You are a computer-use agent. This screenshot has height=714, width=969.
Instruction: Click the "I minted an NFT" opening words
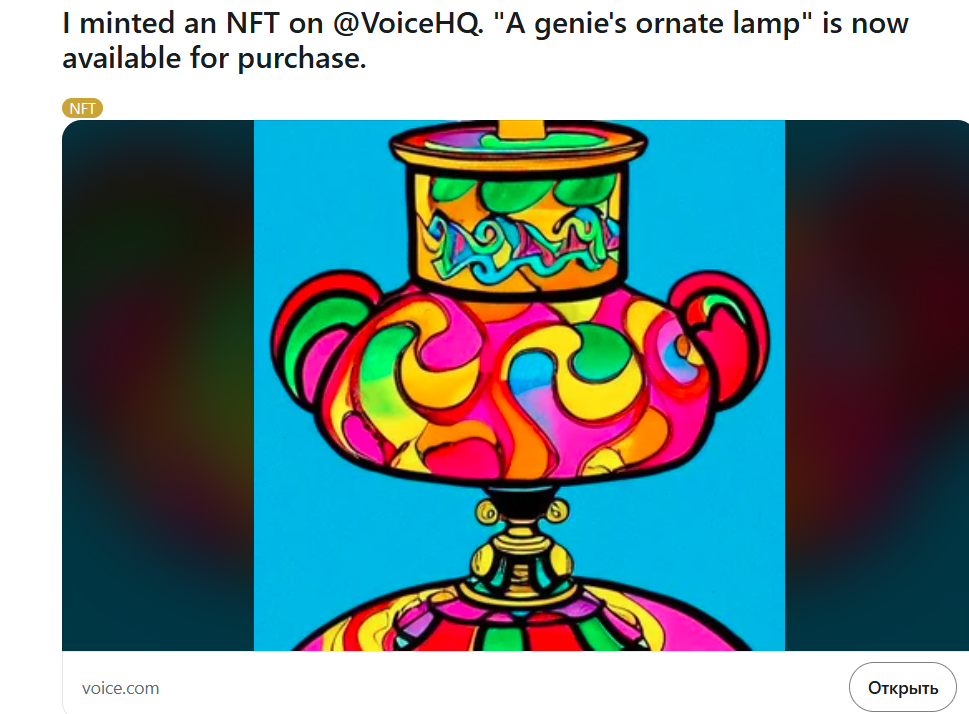coord(171,24)
